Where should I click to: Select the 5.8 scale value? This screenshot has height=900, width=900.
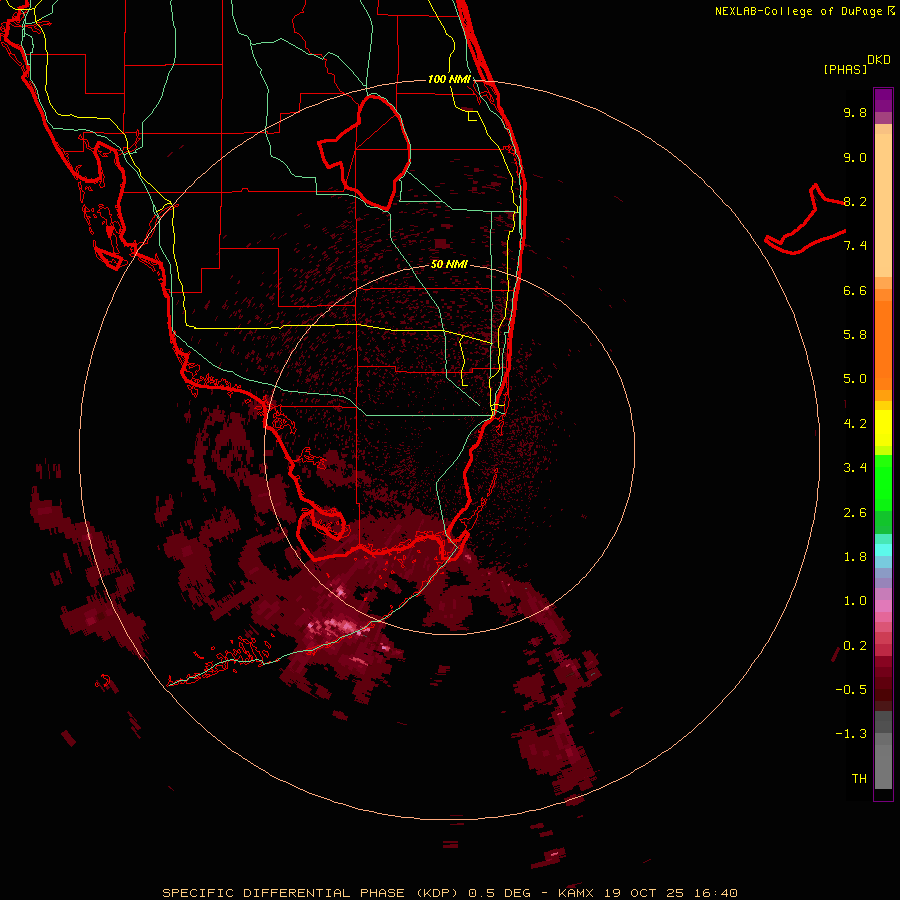(855, 335)
